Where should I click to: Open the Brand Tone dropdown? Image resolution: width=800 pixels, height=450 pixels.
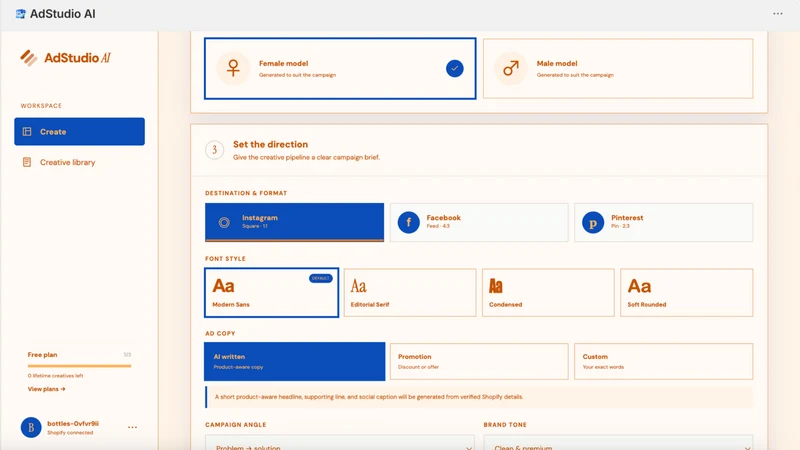pyautogui.click(x=618, y=442)
